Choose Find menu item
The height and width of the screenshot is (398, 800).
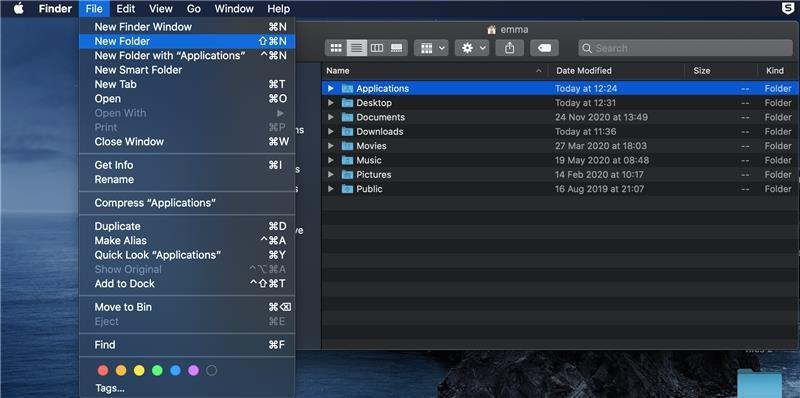tap(187, 345)
